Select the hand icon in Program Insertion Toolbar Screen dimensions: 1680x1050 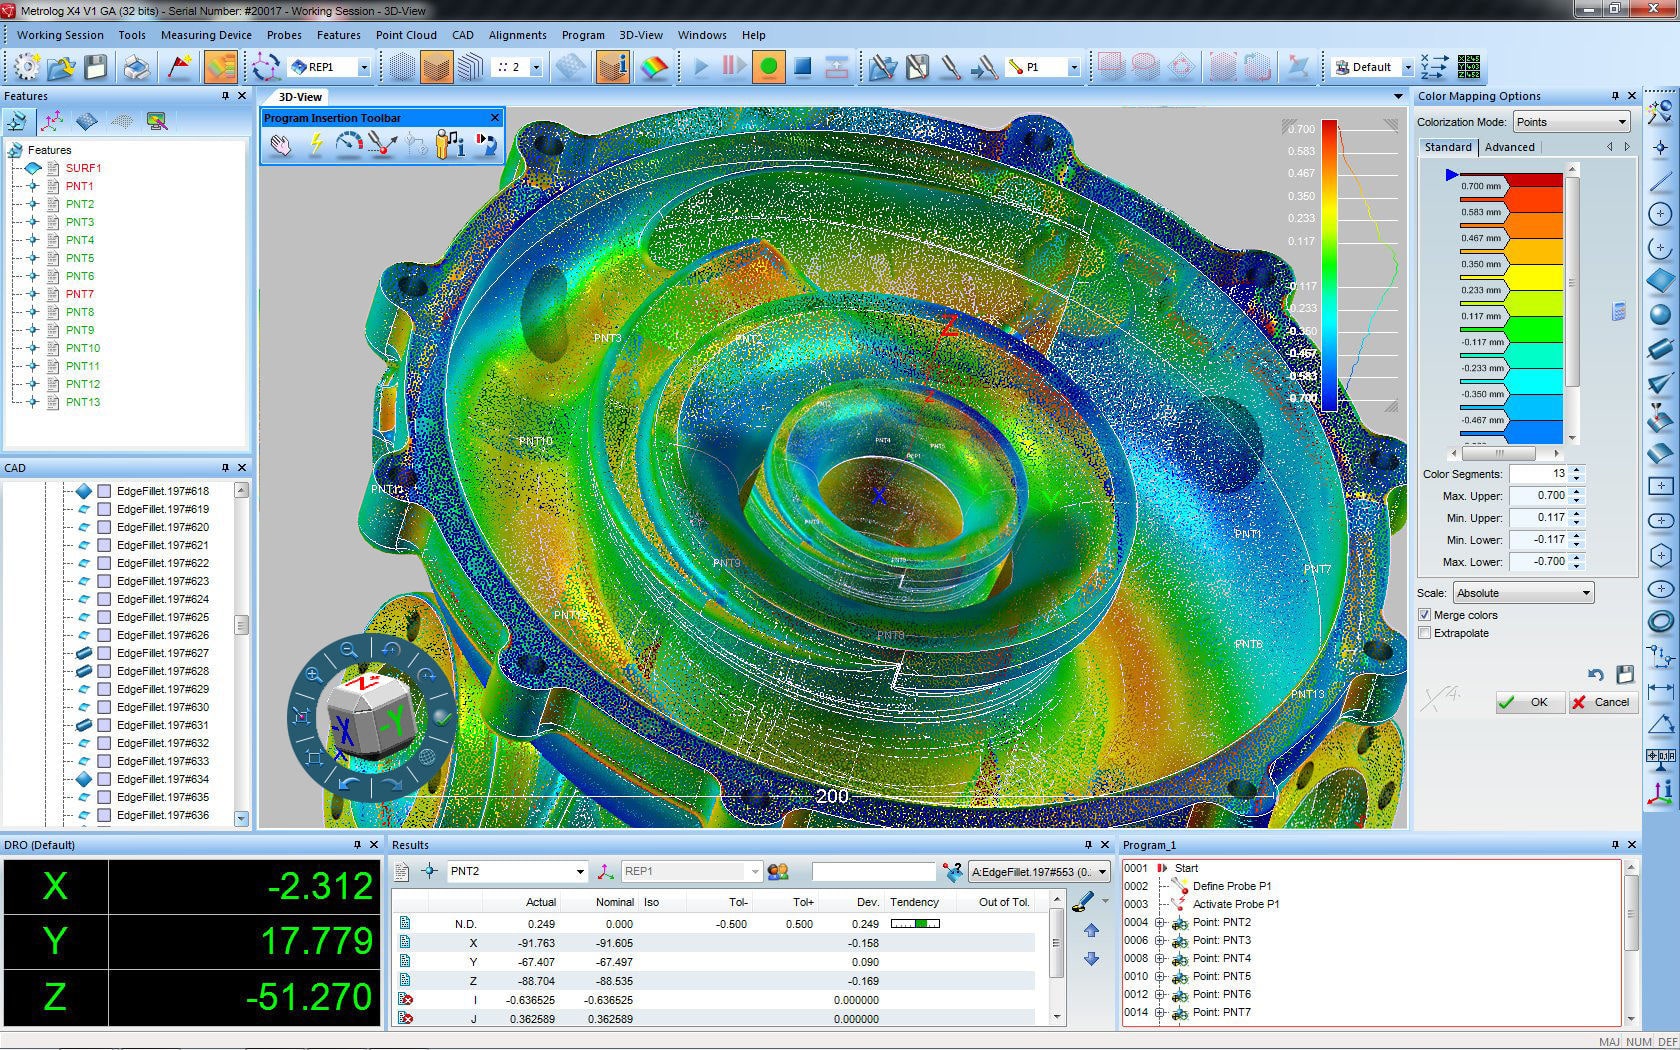(x=281, y=145)
